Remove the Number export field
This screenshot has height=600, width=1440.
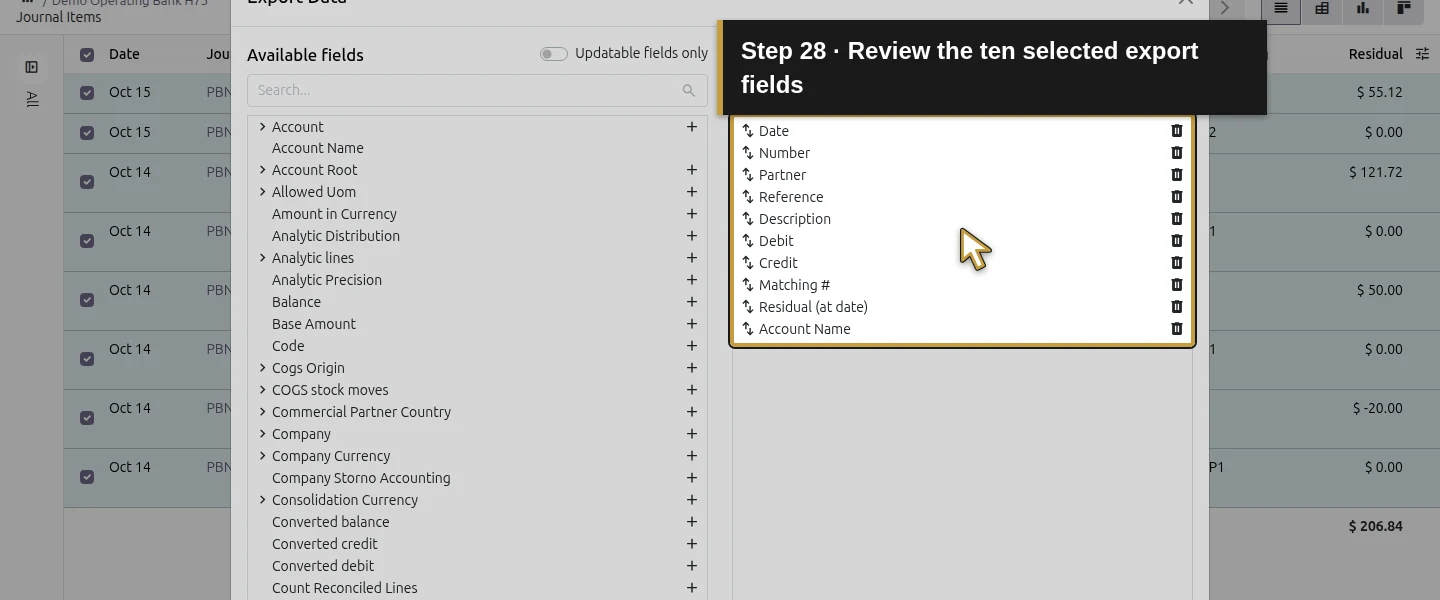[1177, 153]
